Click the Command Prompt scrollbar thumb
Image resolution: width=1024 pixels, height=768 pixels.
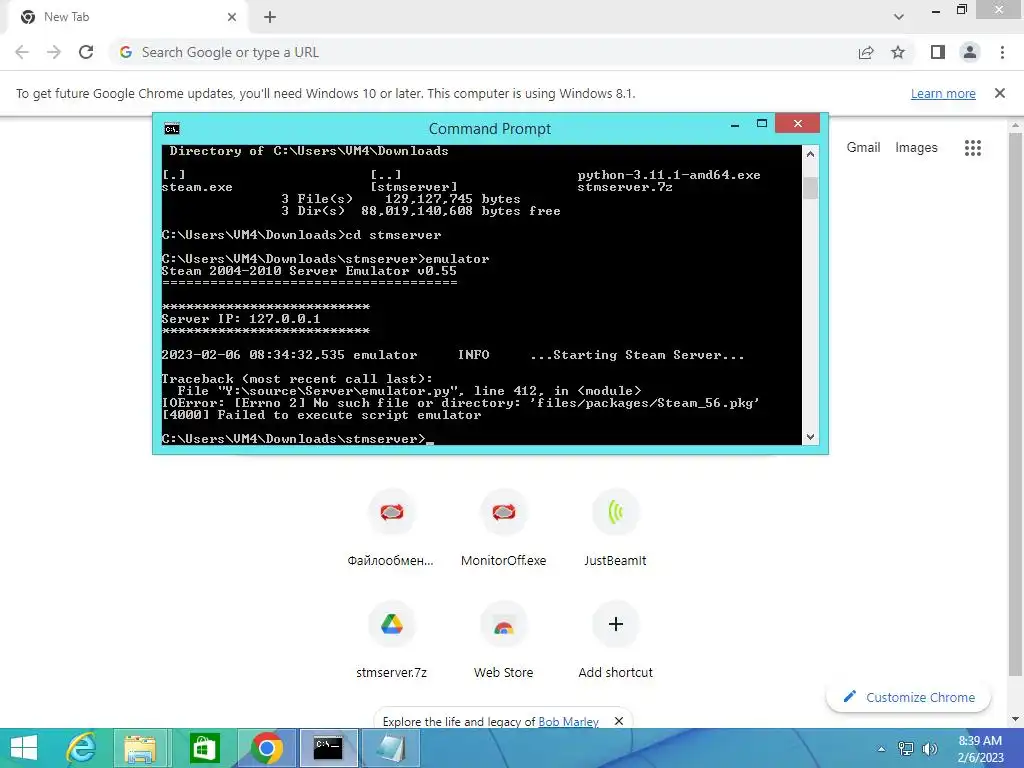[810, 188]
